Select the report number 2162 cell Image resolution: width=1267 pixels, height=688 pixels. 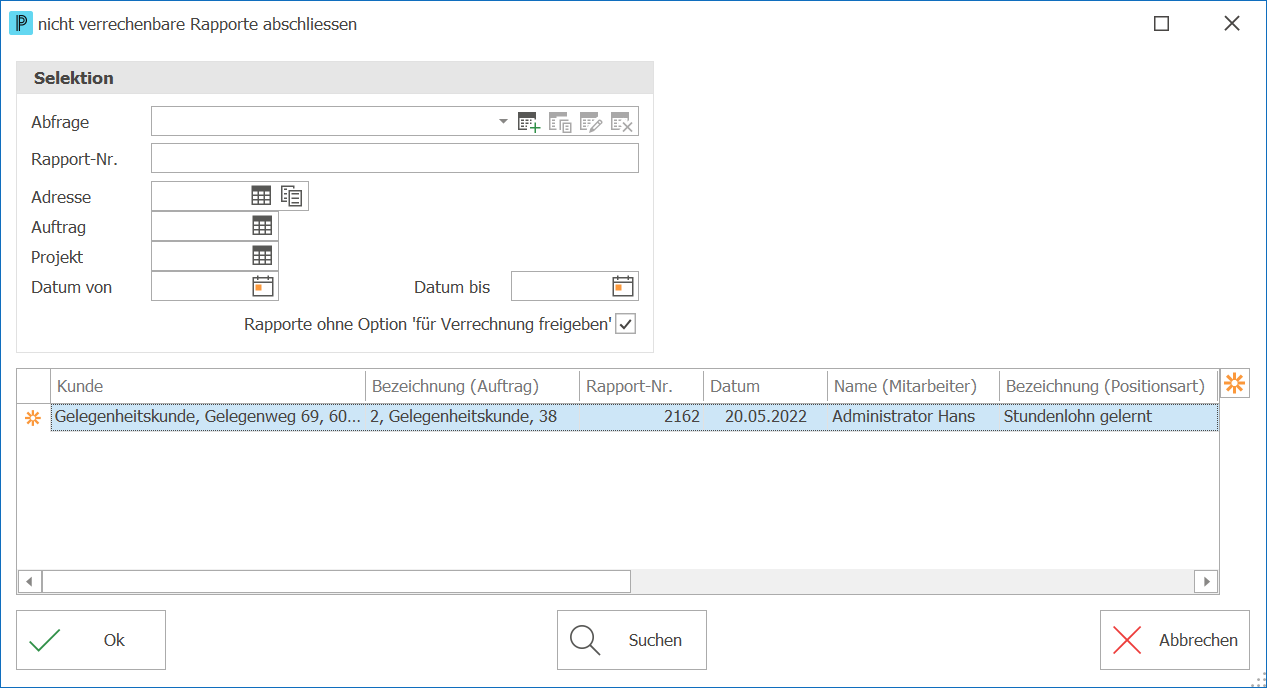coord(642,416)
